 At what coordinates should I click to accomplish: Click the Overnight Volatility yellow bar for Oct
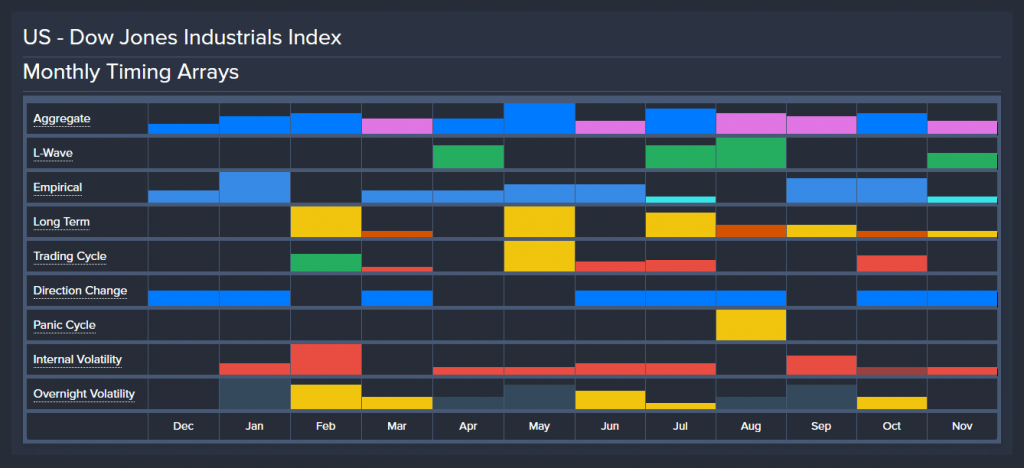892,403
